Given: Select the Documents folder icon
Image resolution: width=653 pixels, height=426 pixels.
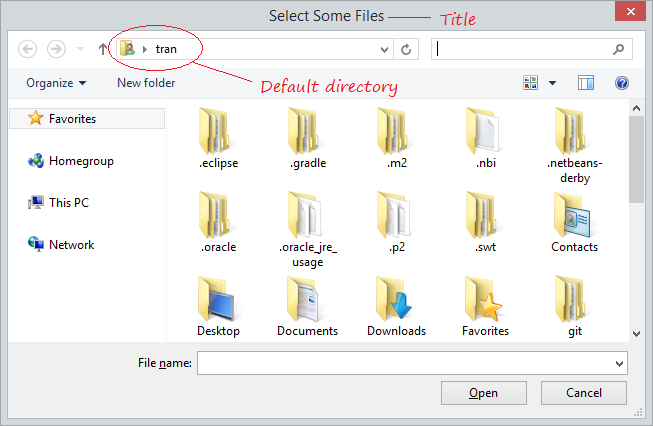Looking at the screenshot, I should [x=303, y=299].
